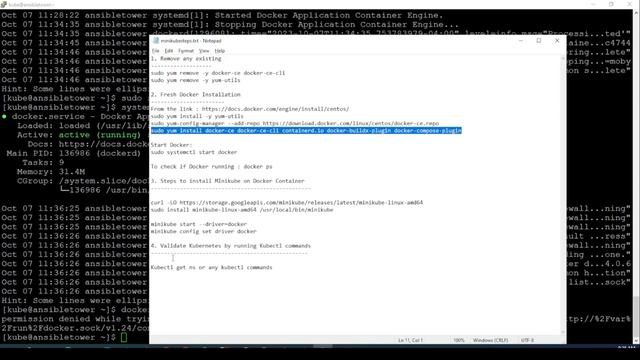Click the line 'sudo systemctl start docker'

click(193, 152)
